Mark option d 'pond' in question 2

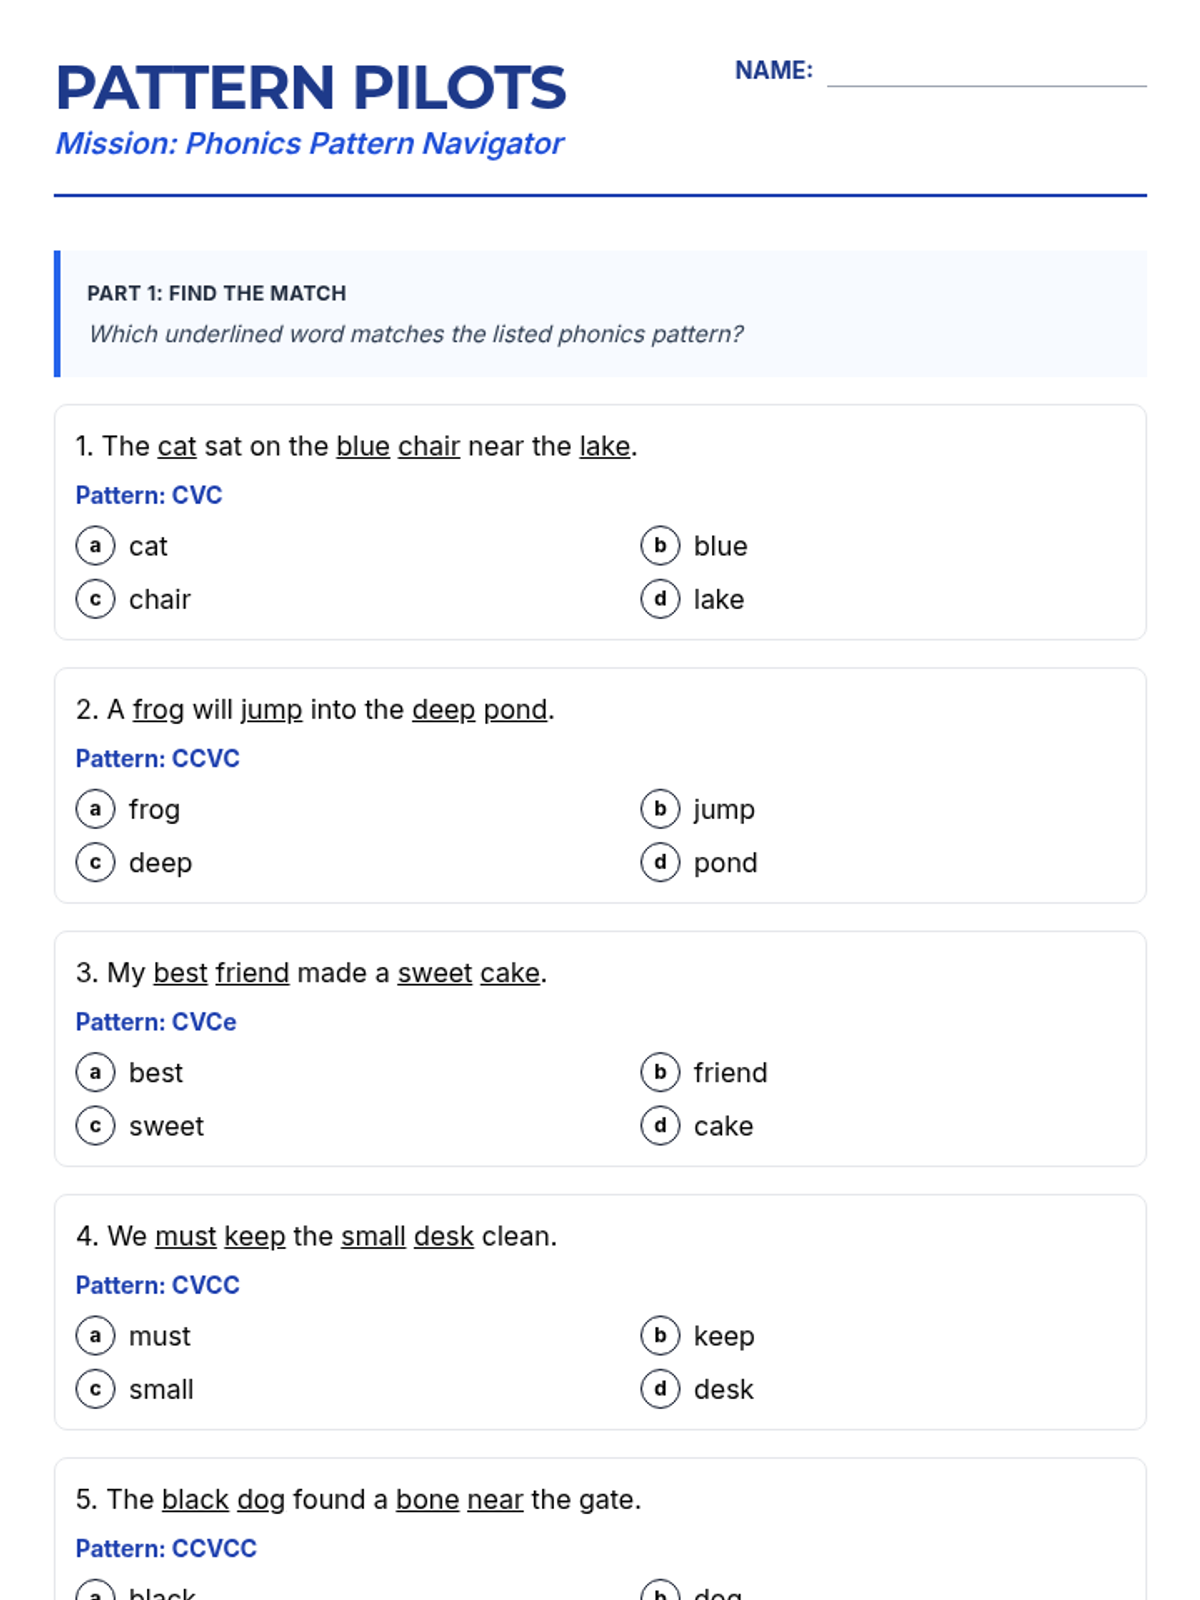660,862
